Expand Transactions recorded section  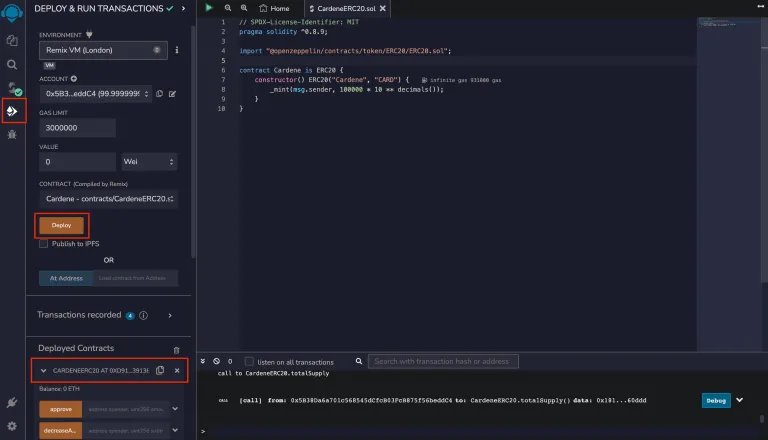[x=170, y=316]
